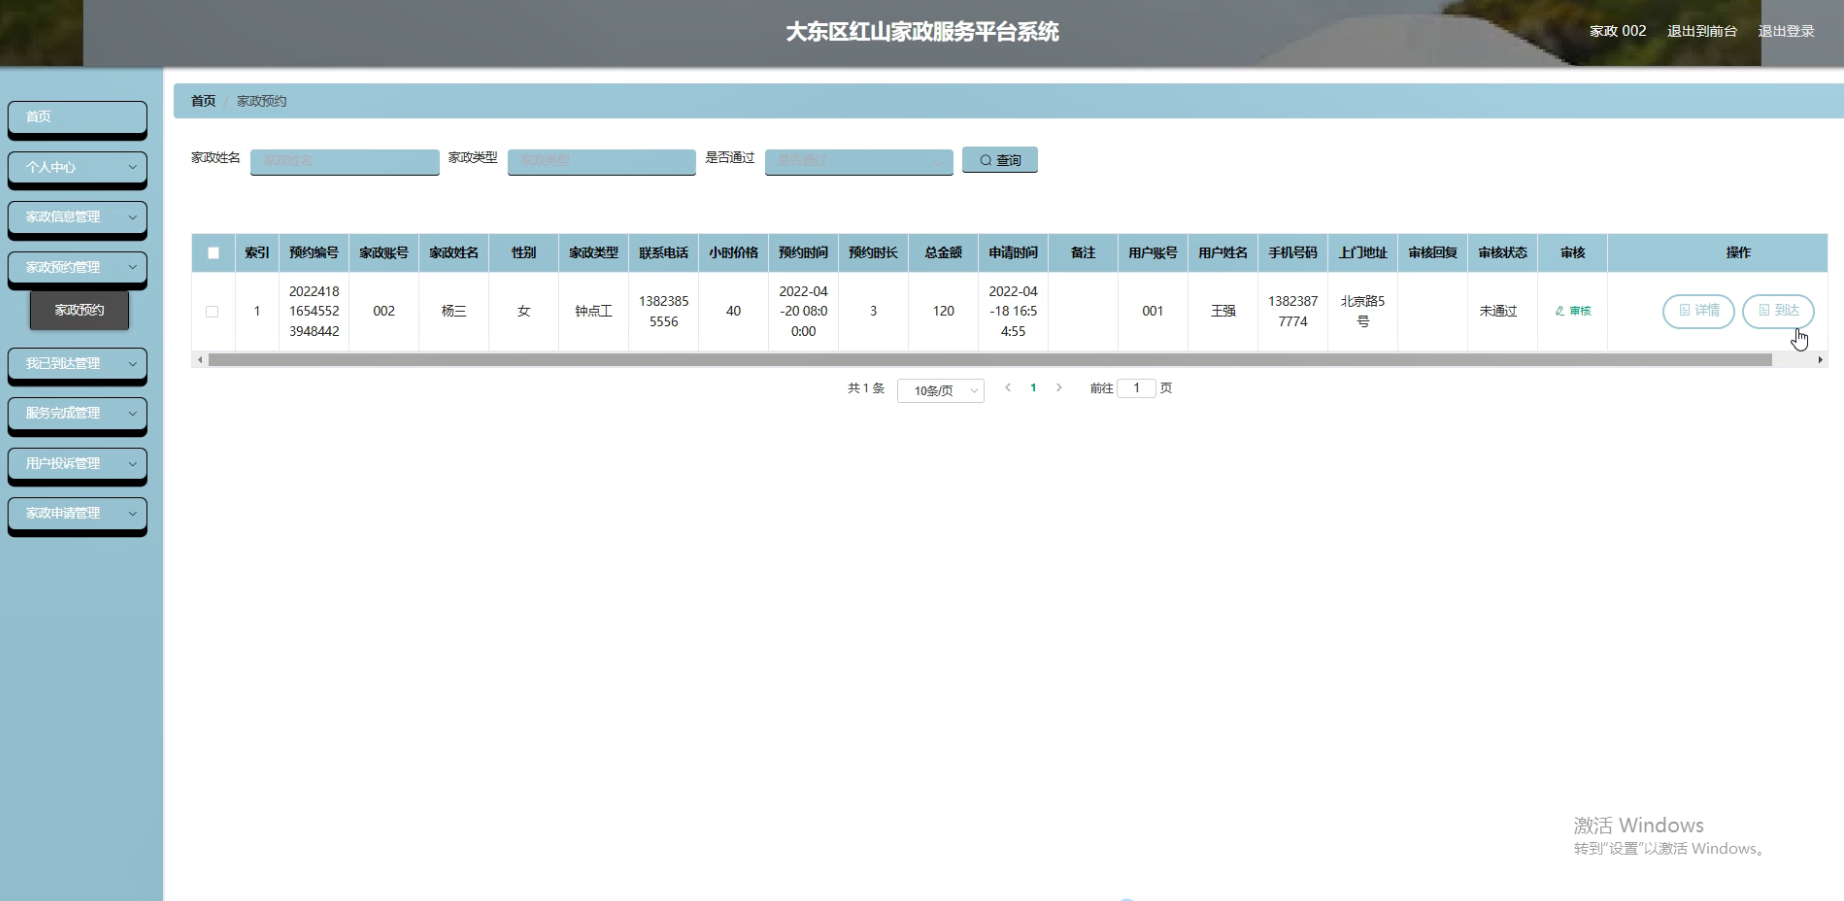Go to 首页 in the sidebar
Screen dimensions: 1844x901
[x=77, y=117]
